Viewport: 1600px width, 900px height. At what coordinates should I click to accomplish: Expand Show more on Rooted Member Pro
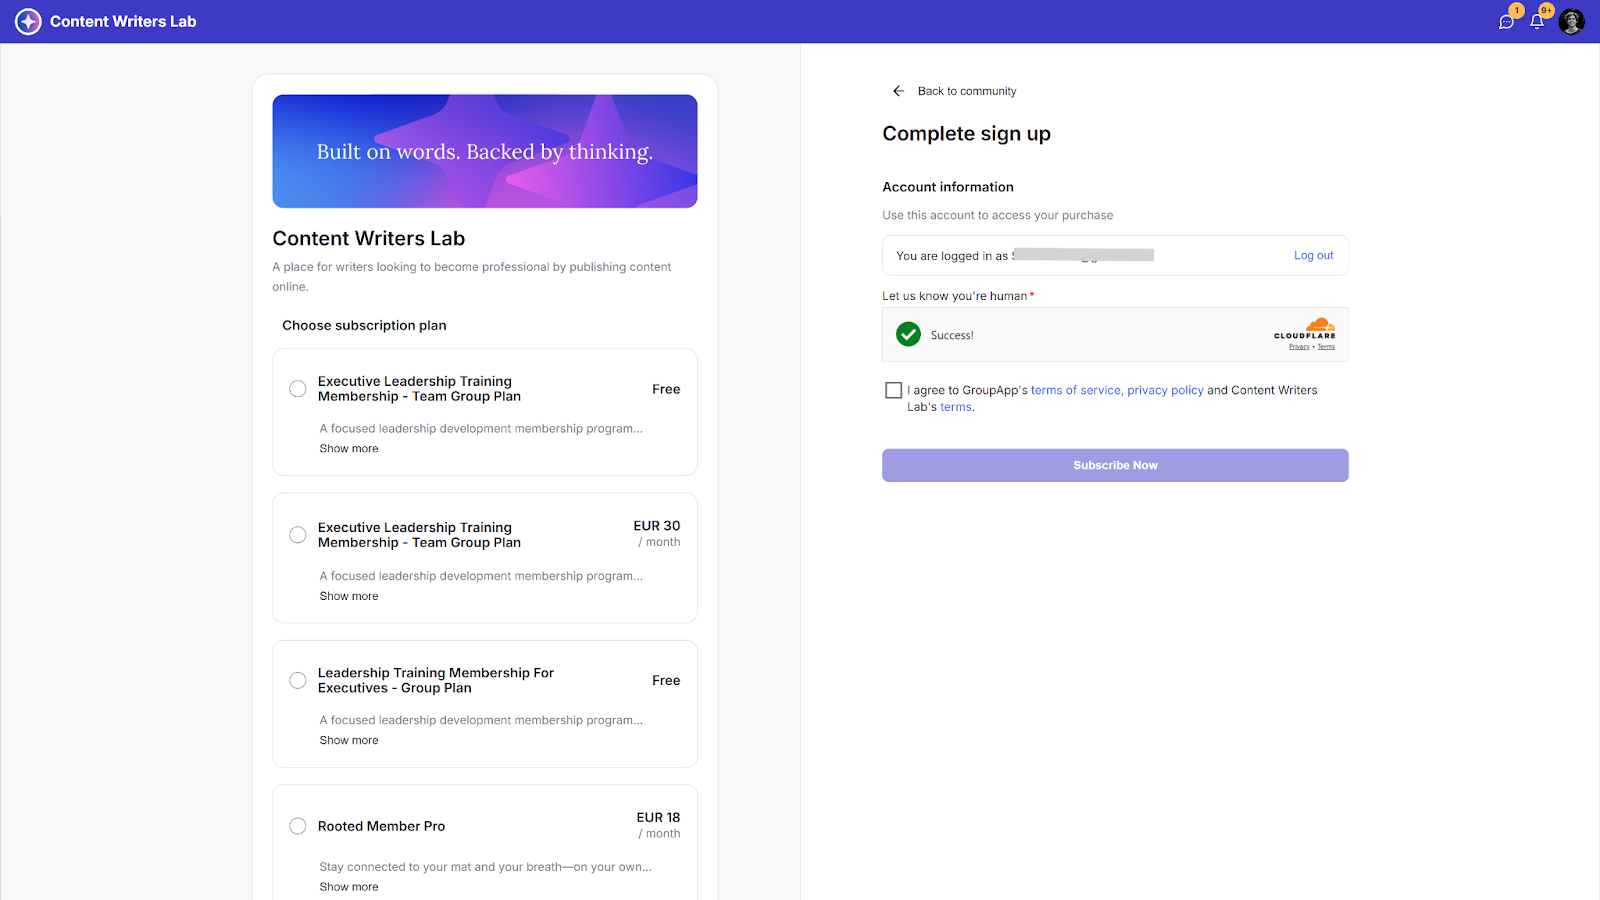(349, 887)
